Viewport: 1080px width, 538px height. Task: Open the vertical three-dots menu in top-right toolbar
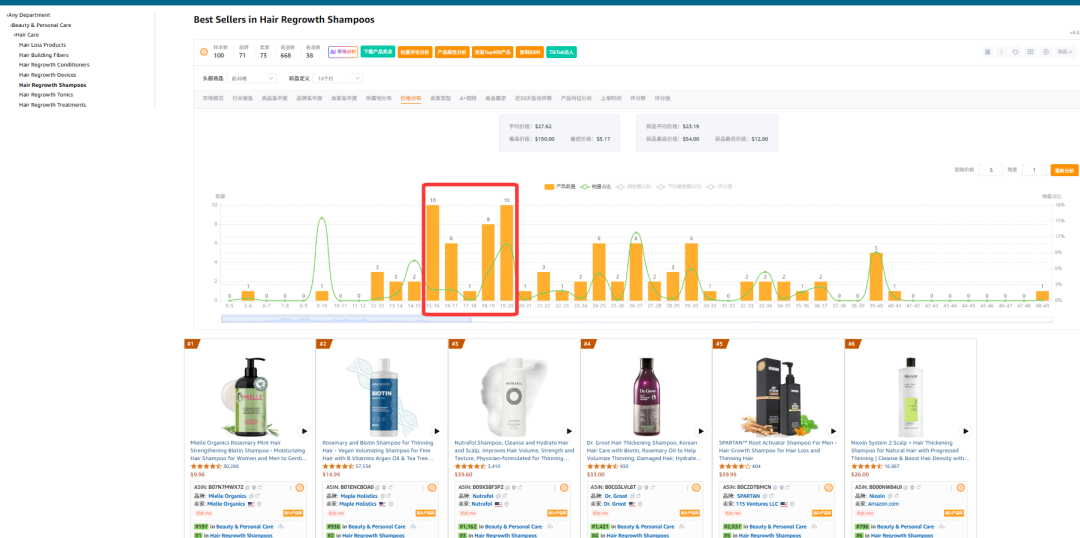[1001, 52]
